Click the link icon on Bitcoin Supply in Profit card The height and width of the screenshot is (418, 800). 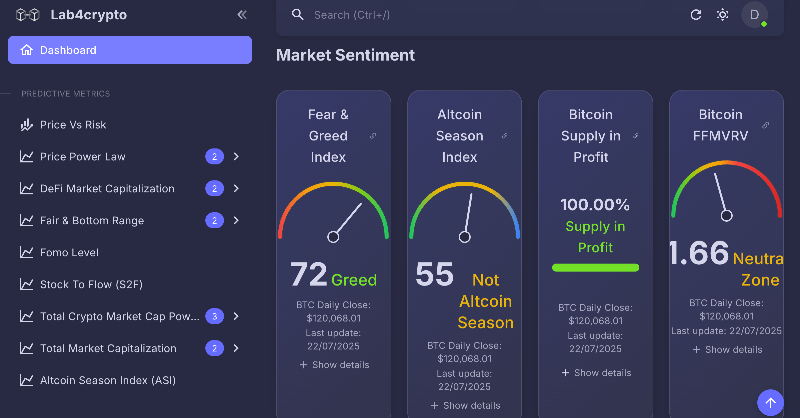(x=635, y=136)
